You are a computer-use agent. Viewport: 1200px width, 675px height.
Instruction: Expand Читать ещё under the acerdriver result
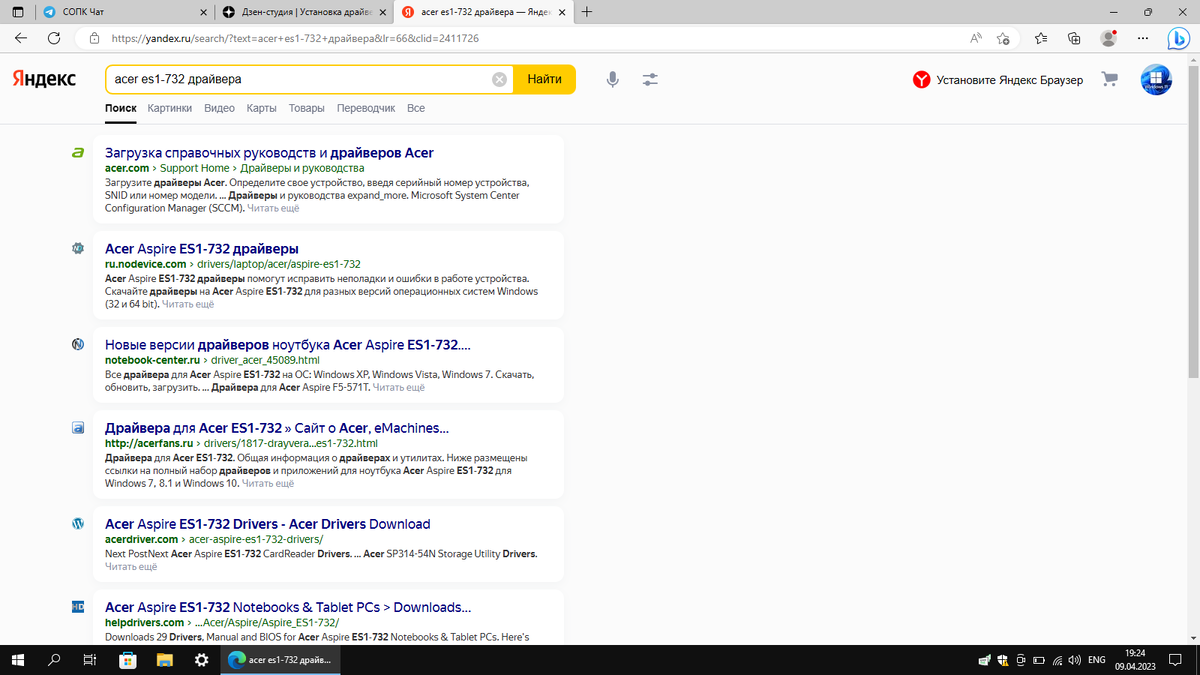coord(131,567)
